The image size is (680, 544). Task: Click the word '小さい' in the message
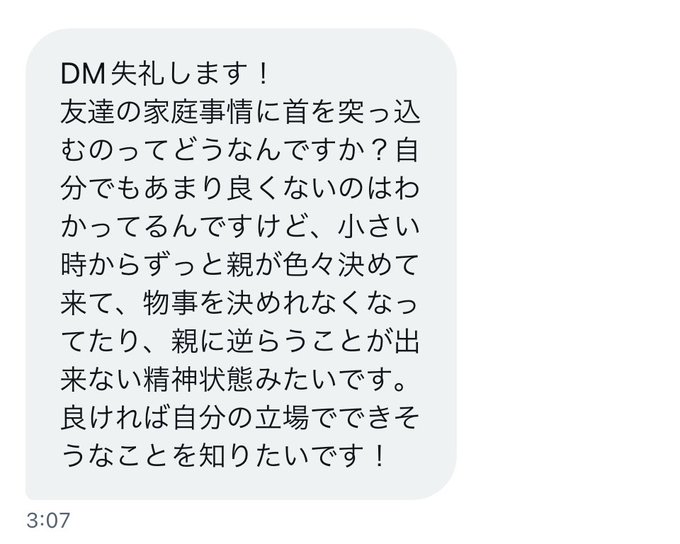(378, 227)
